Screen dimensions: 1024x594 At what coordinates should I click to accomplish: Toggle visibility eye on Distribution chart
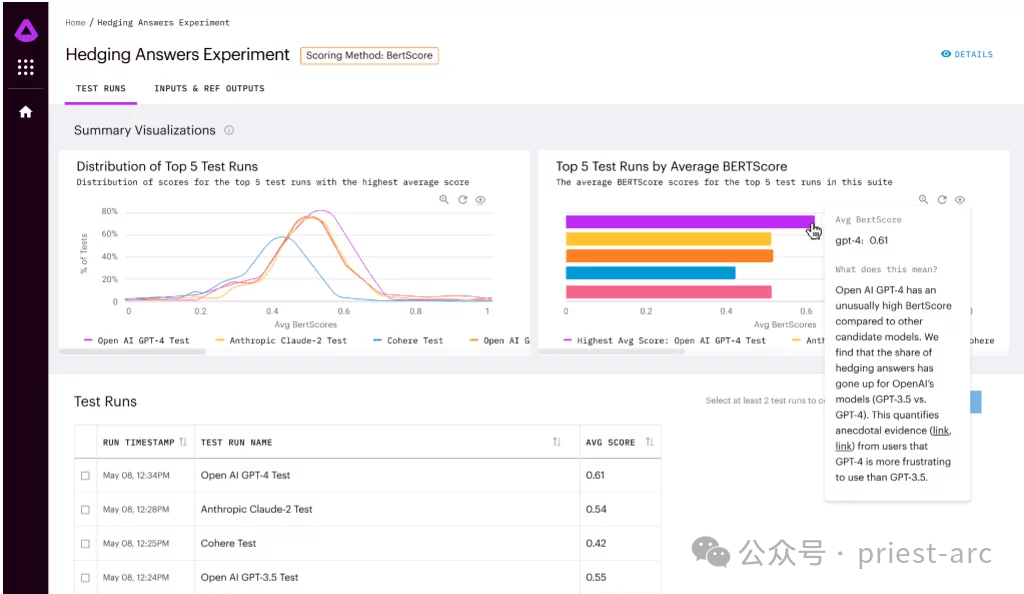tap(481, 200)
